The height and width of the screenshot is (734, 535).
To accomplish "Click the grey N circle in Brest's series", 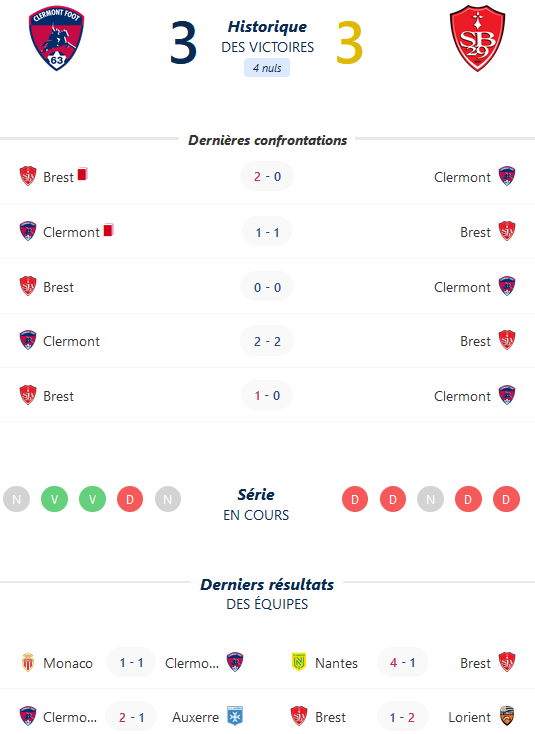I will [430, 499].
